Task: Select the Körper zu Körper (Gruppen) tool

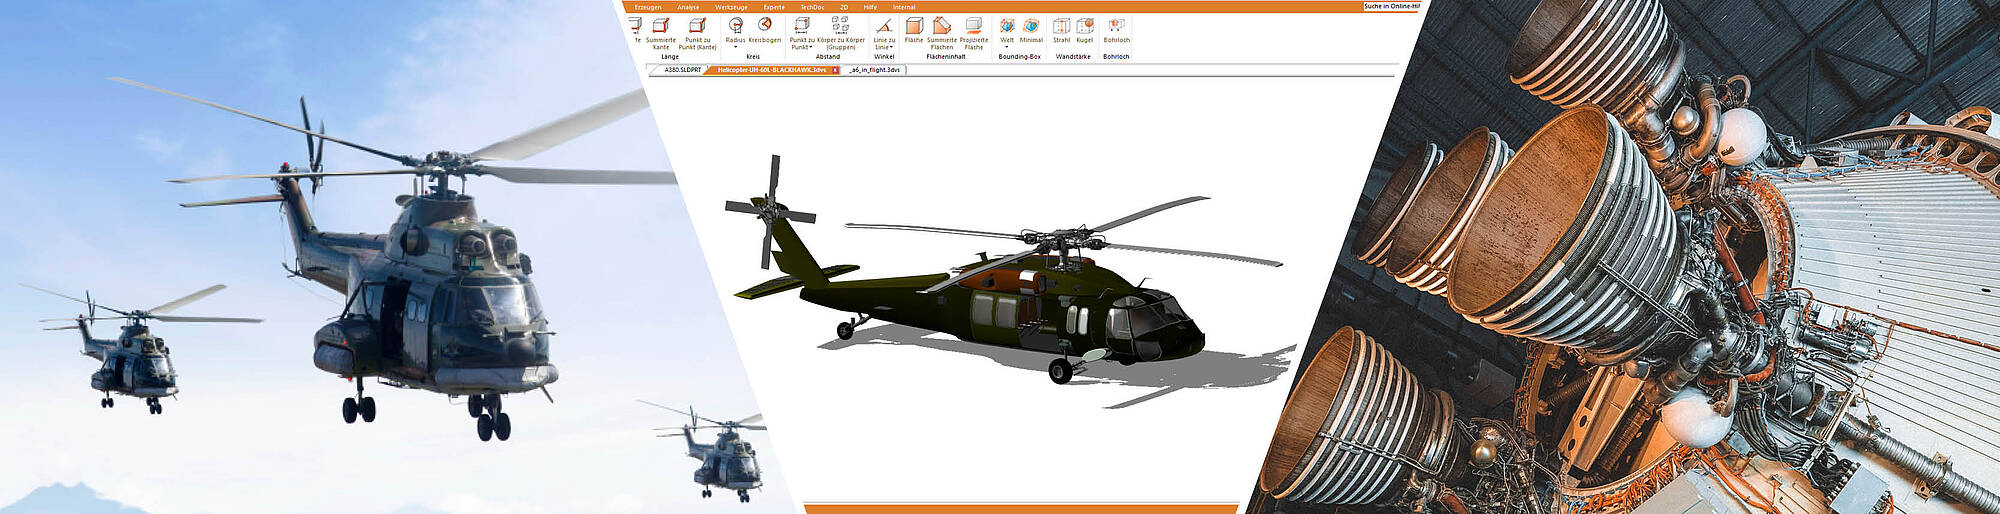Action: click(x=841, y=33)
